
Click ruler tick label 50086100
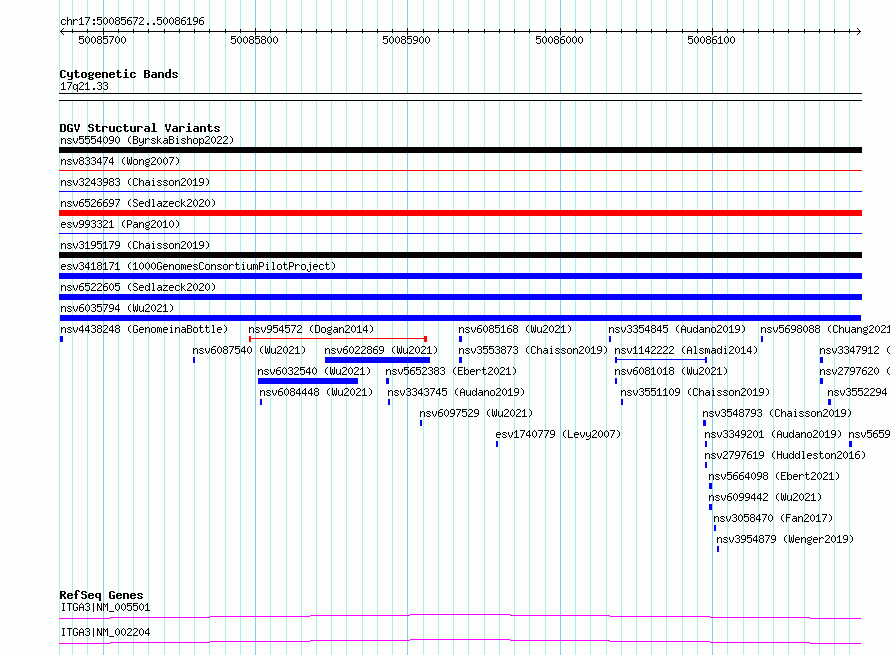711,40
